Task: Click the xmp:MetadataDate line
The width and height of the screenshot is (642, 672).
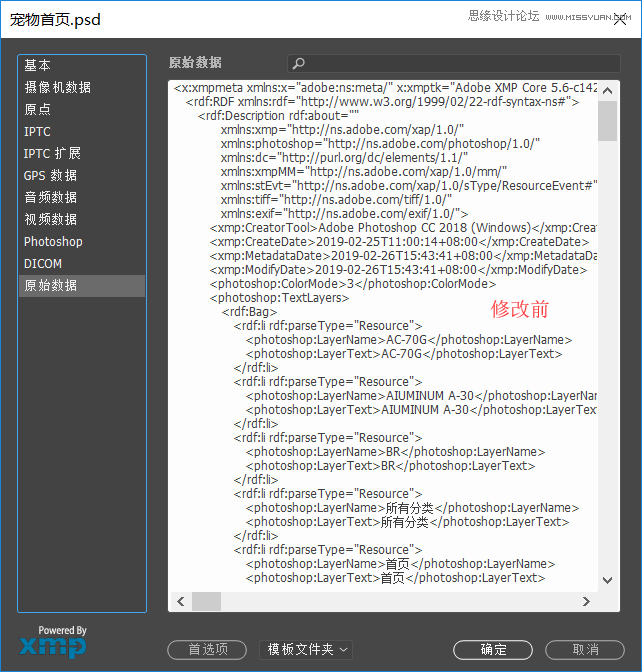Action: [403, 256]
